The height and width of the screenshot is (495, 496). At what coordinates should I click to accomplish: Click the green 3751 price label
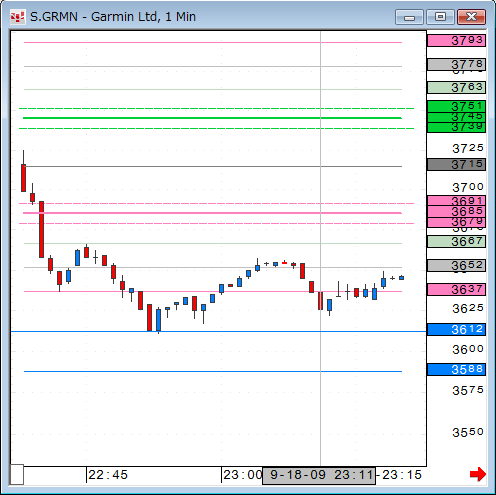tap(456, 106)
